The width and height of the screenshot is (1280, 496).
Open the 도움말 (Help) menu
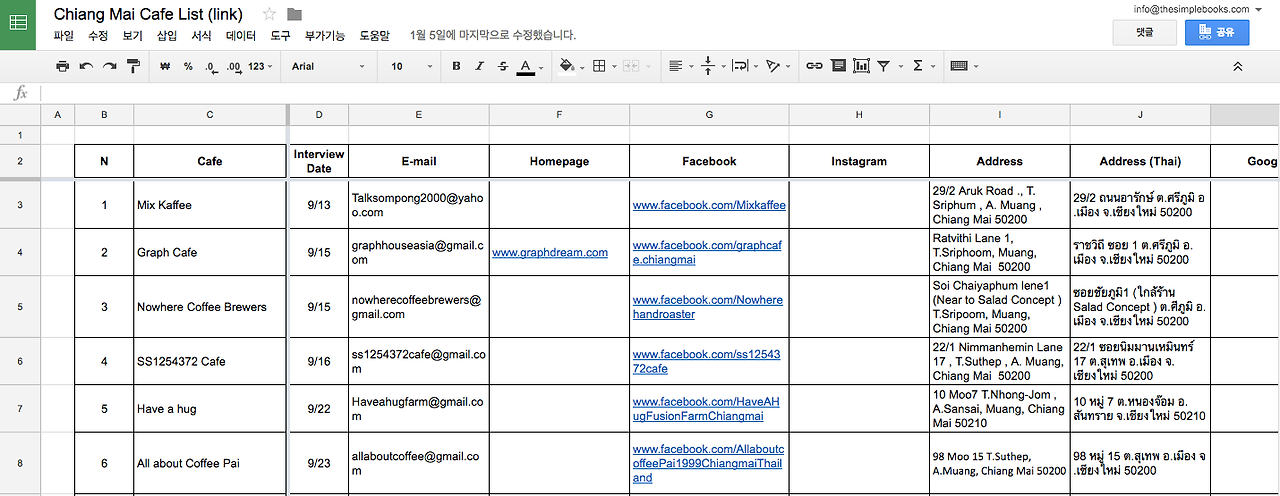click(x=374, y=36)
